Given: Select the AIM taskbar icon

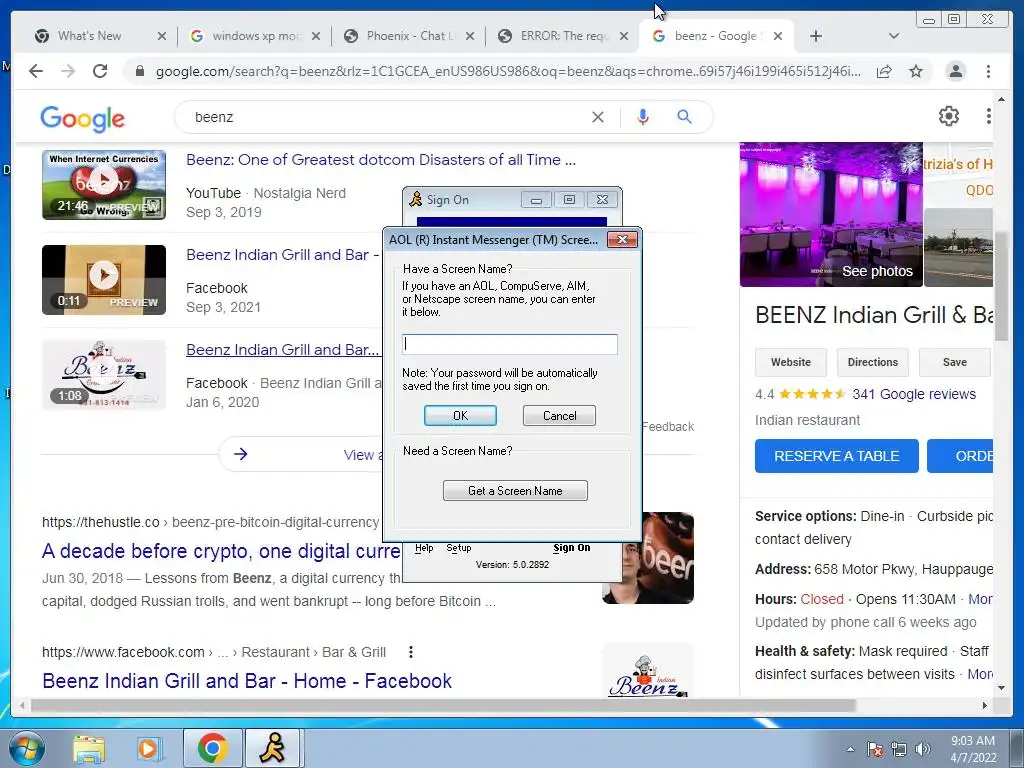Looking at the screenshot, I should coord(272,748).
